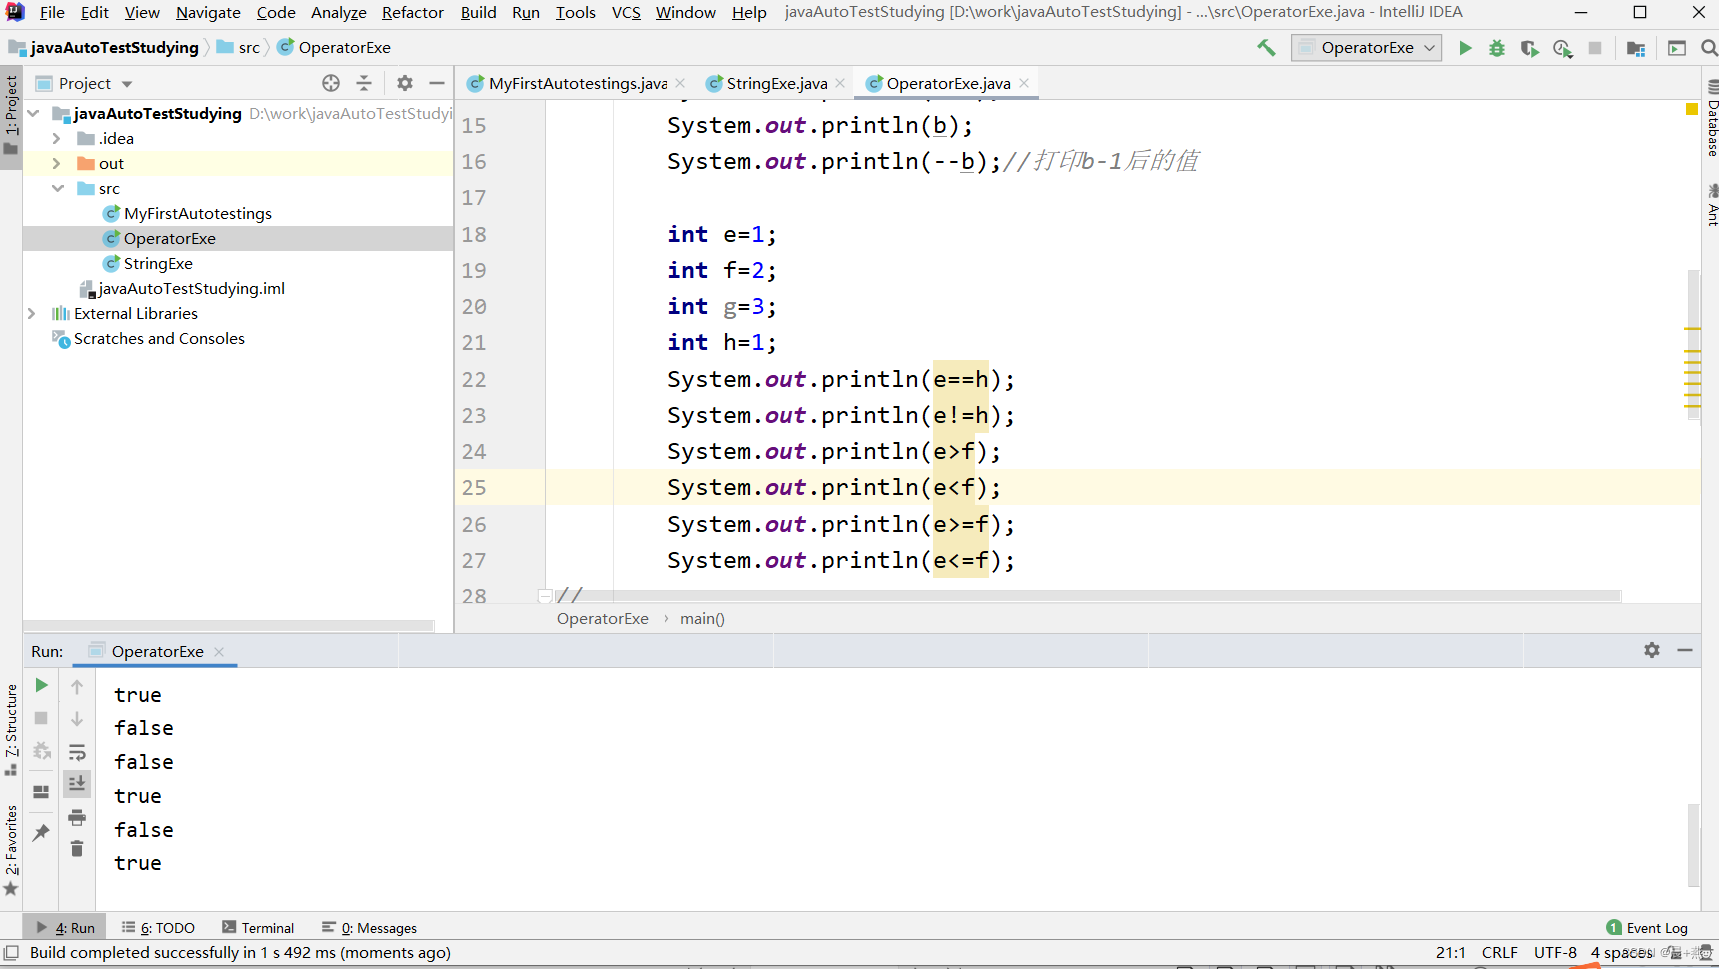Select Scratches and Consoles node
This screenshot has width=1719, height=969.
pos(159,338)
